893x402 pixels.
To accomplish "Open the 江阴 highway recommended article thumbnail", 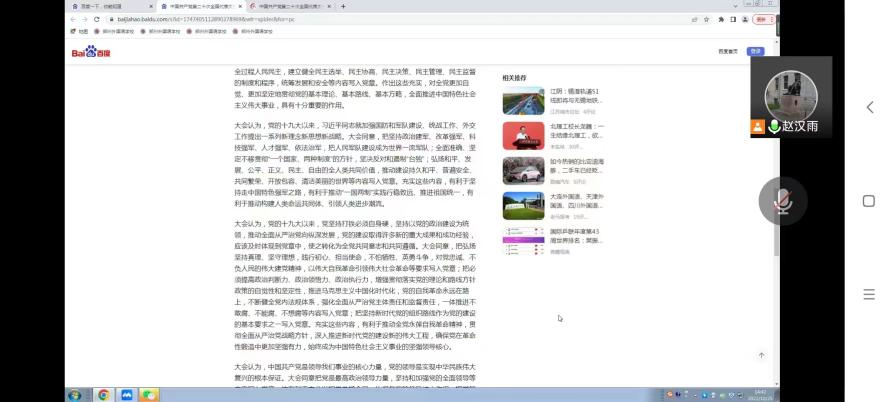I will pos(523,102).
